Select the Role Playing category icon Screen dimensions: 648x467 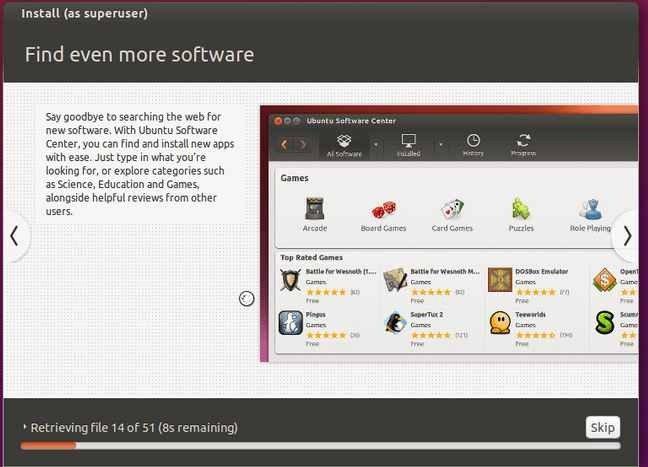coord(590,209)
